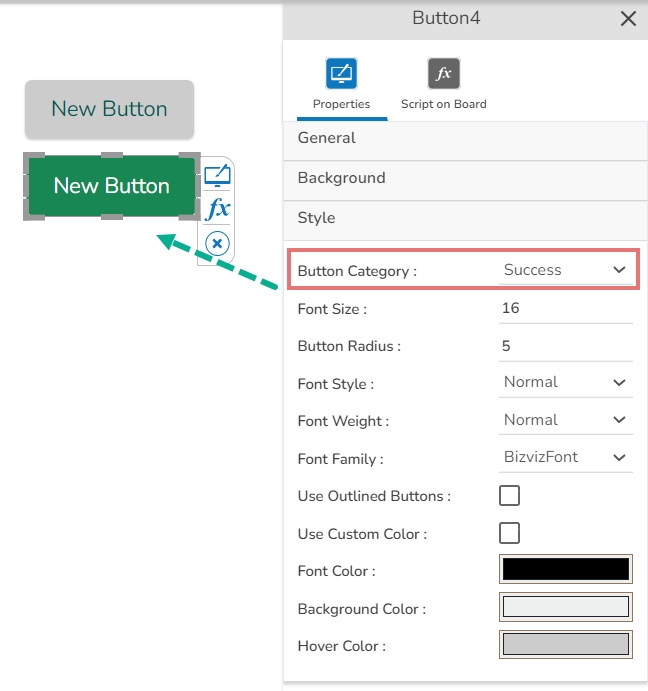
Task: Choose a Font Family from the dropdown
Action: point(565,457)
